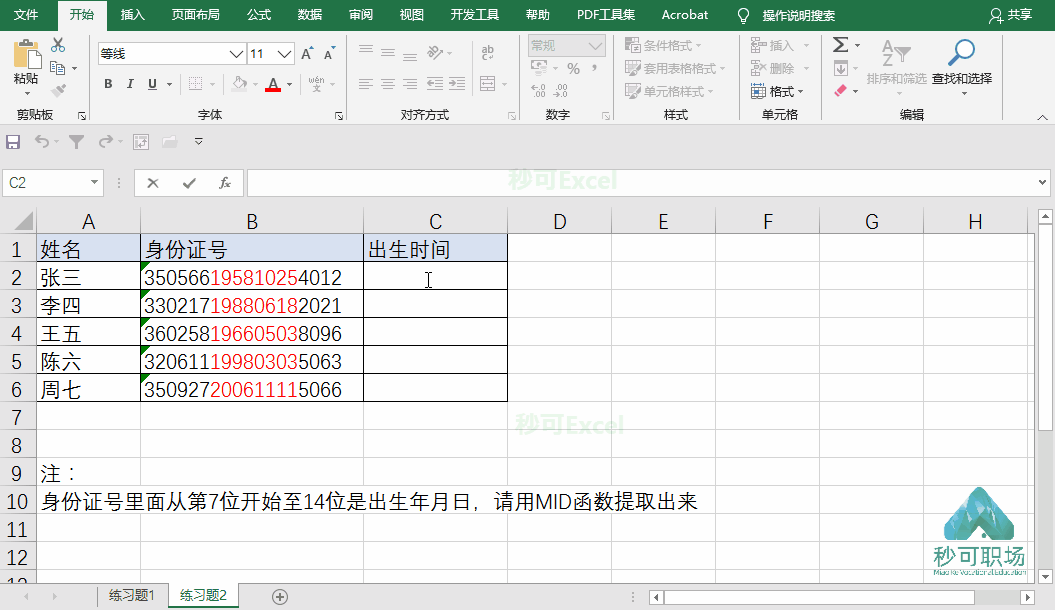Click the 共享 Share button
The image size is (1055, 610).
(1011, 15)
